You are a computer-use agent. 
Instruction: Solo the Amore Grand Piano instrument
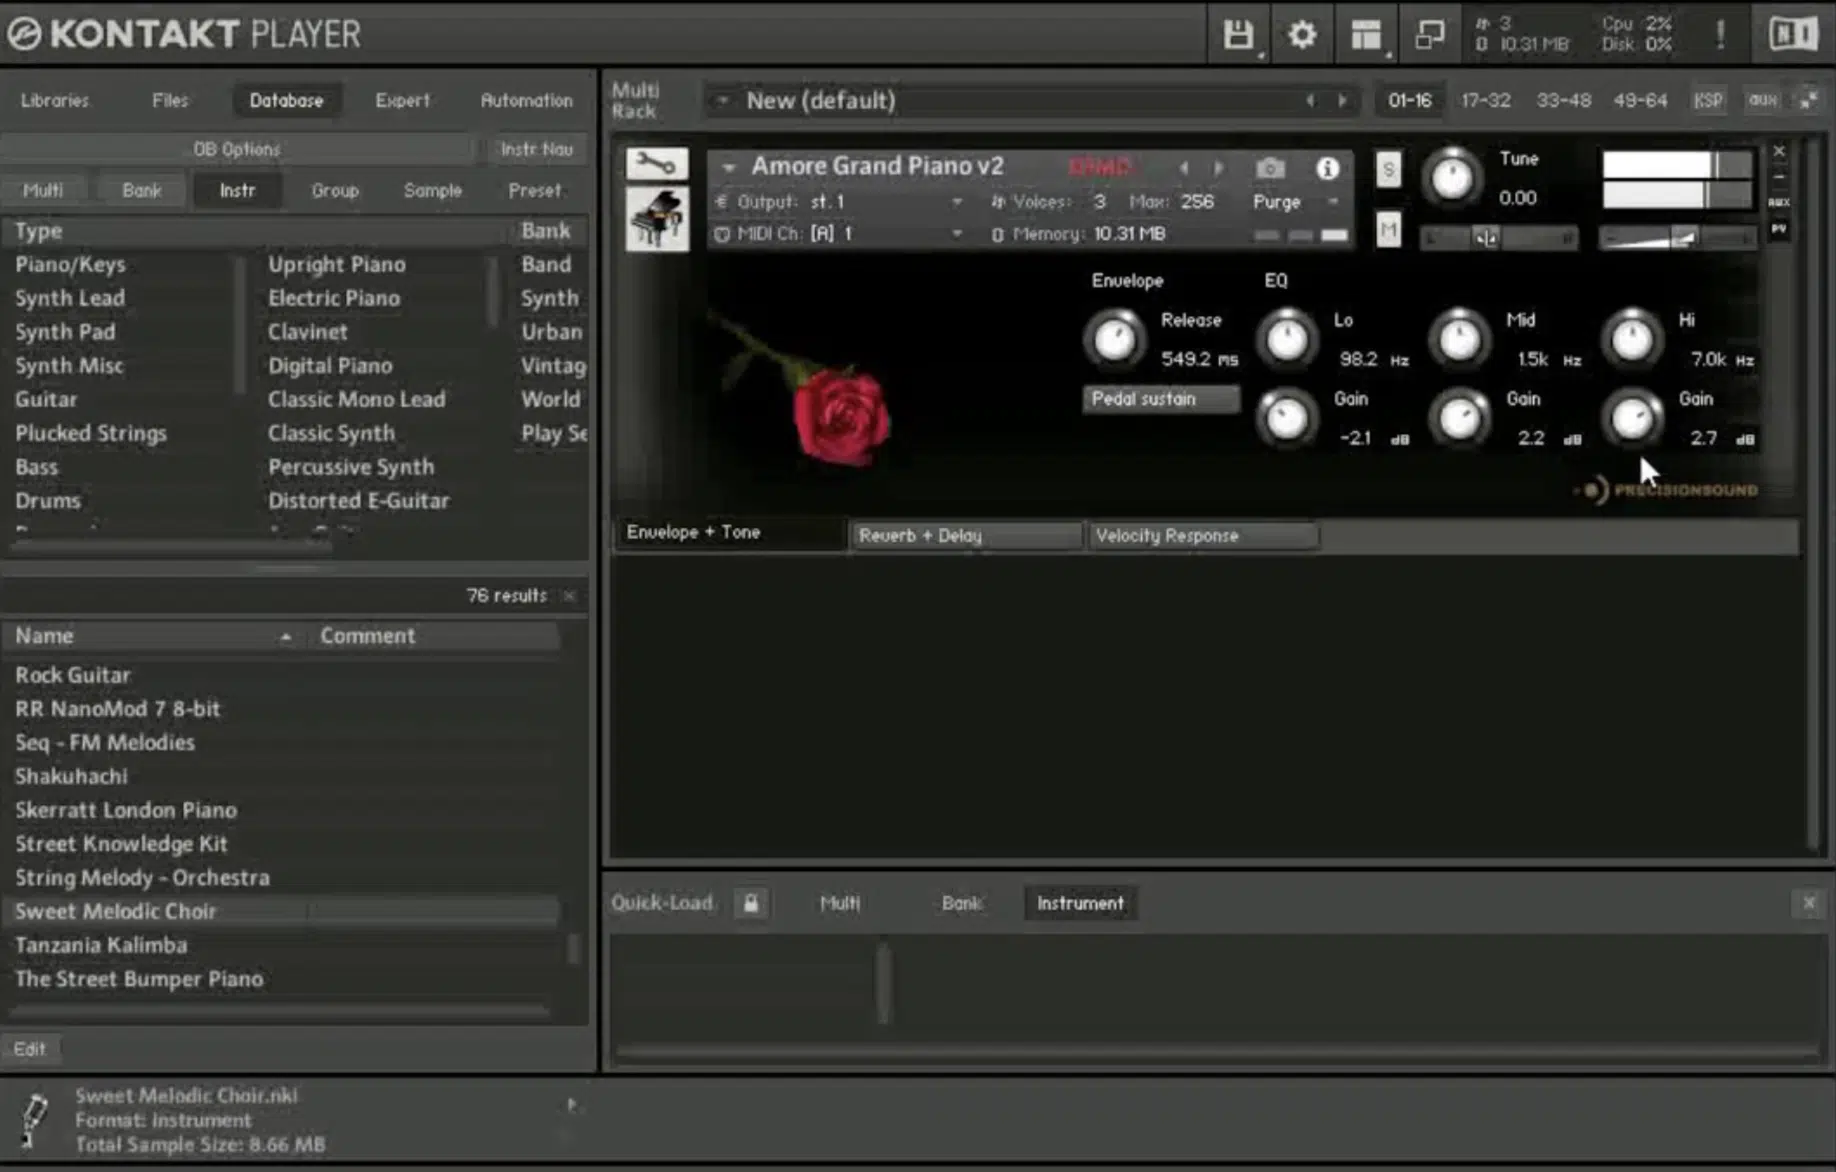click(x=1388, y=169)
